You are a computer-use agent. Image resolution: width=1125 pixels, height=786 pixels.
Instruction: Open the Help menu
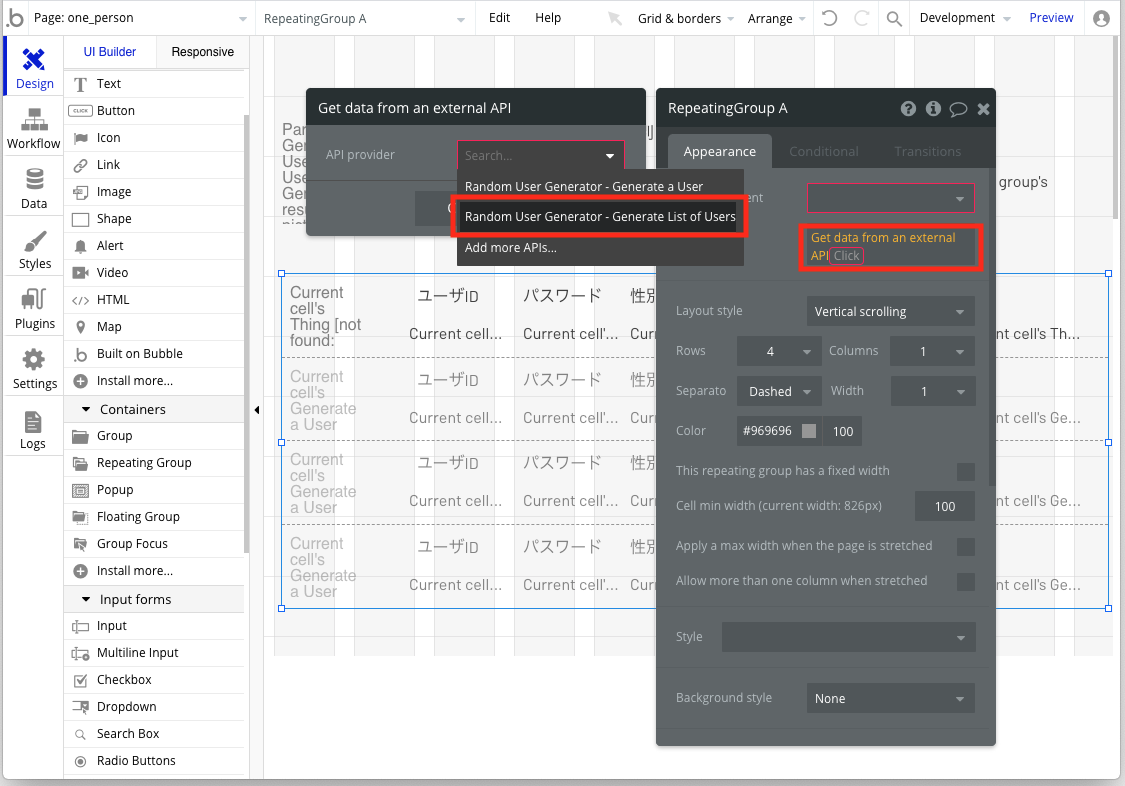point(548,18)
